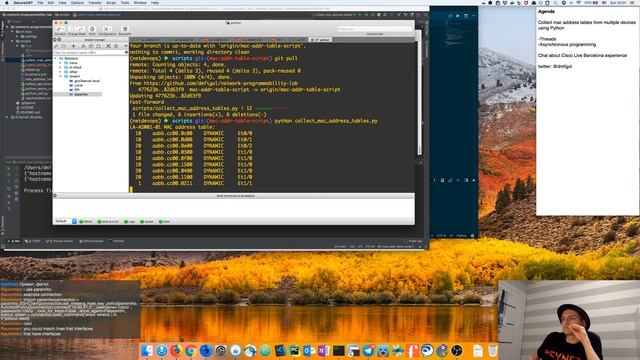Open the View menu
This screenshot has width=640, height=360.
click(62, 3)
